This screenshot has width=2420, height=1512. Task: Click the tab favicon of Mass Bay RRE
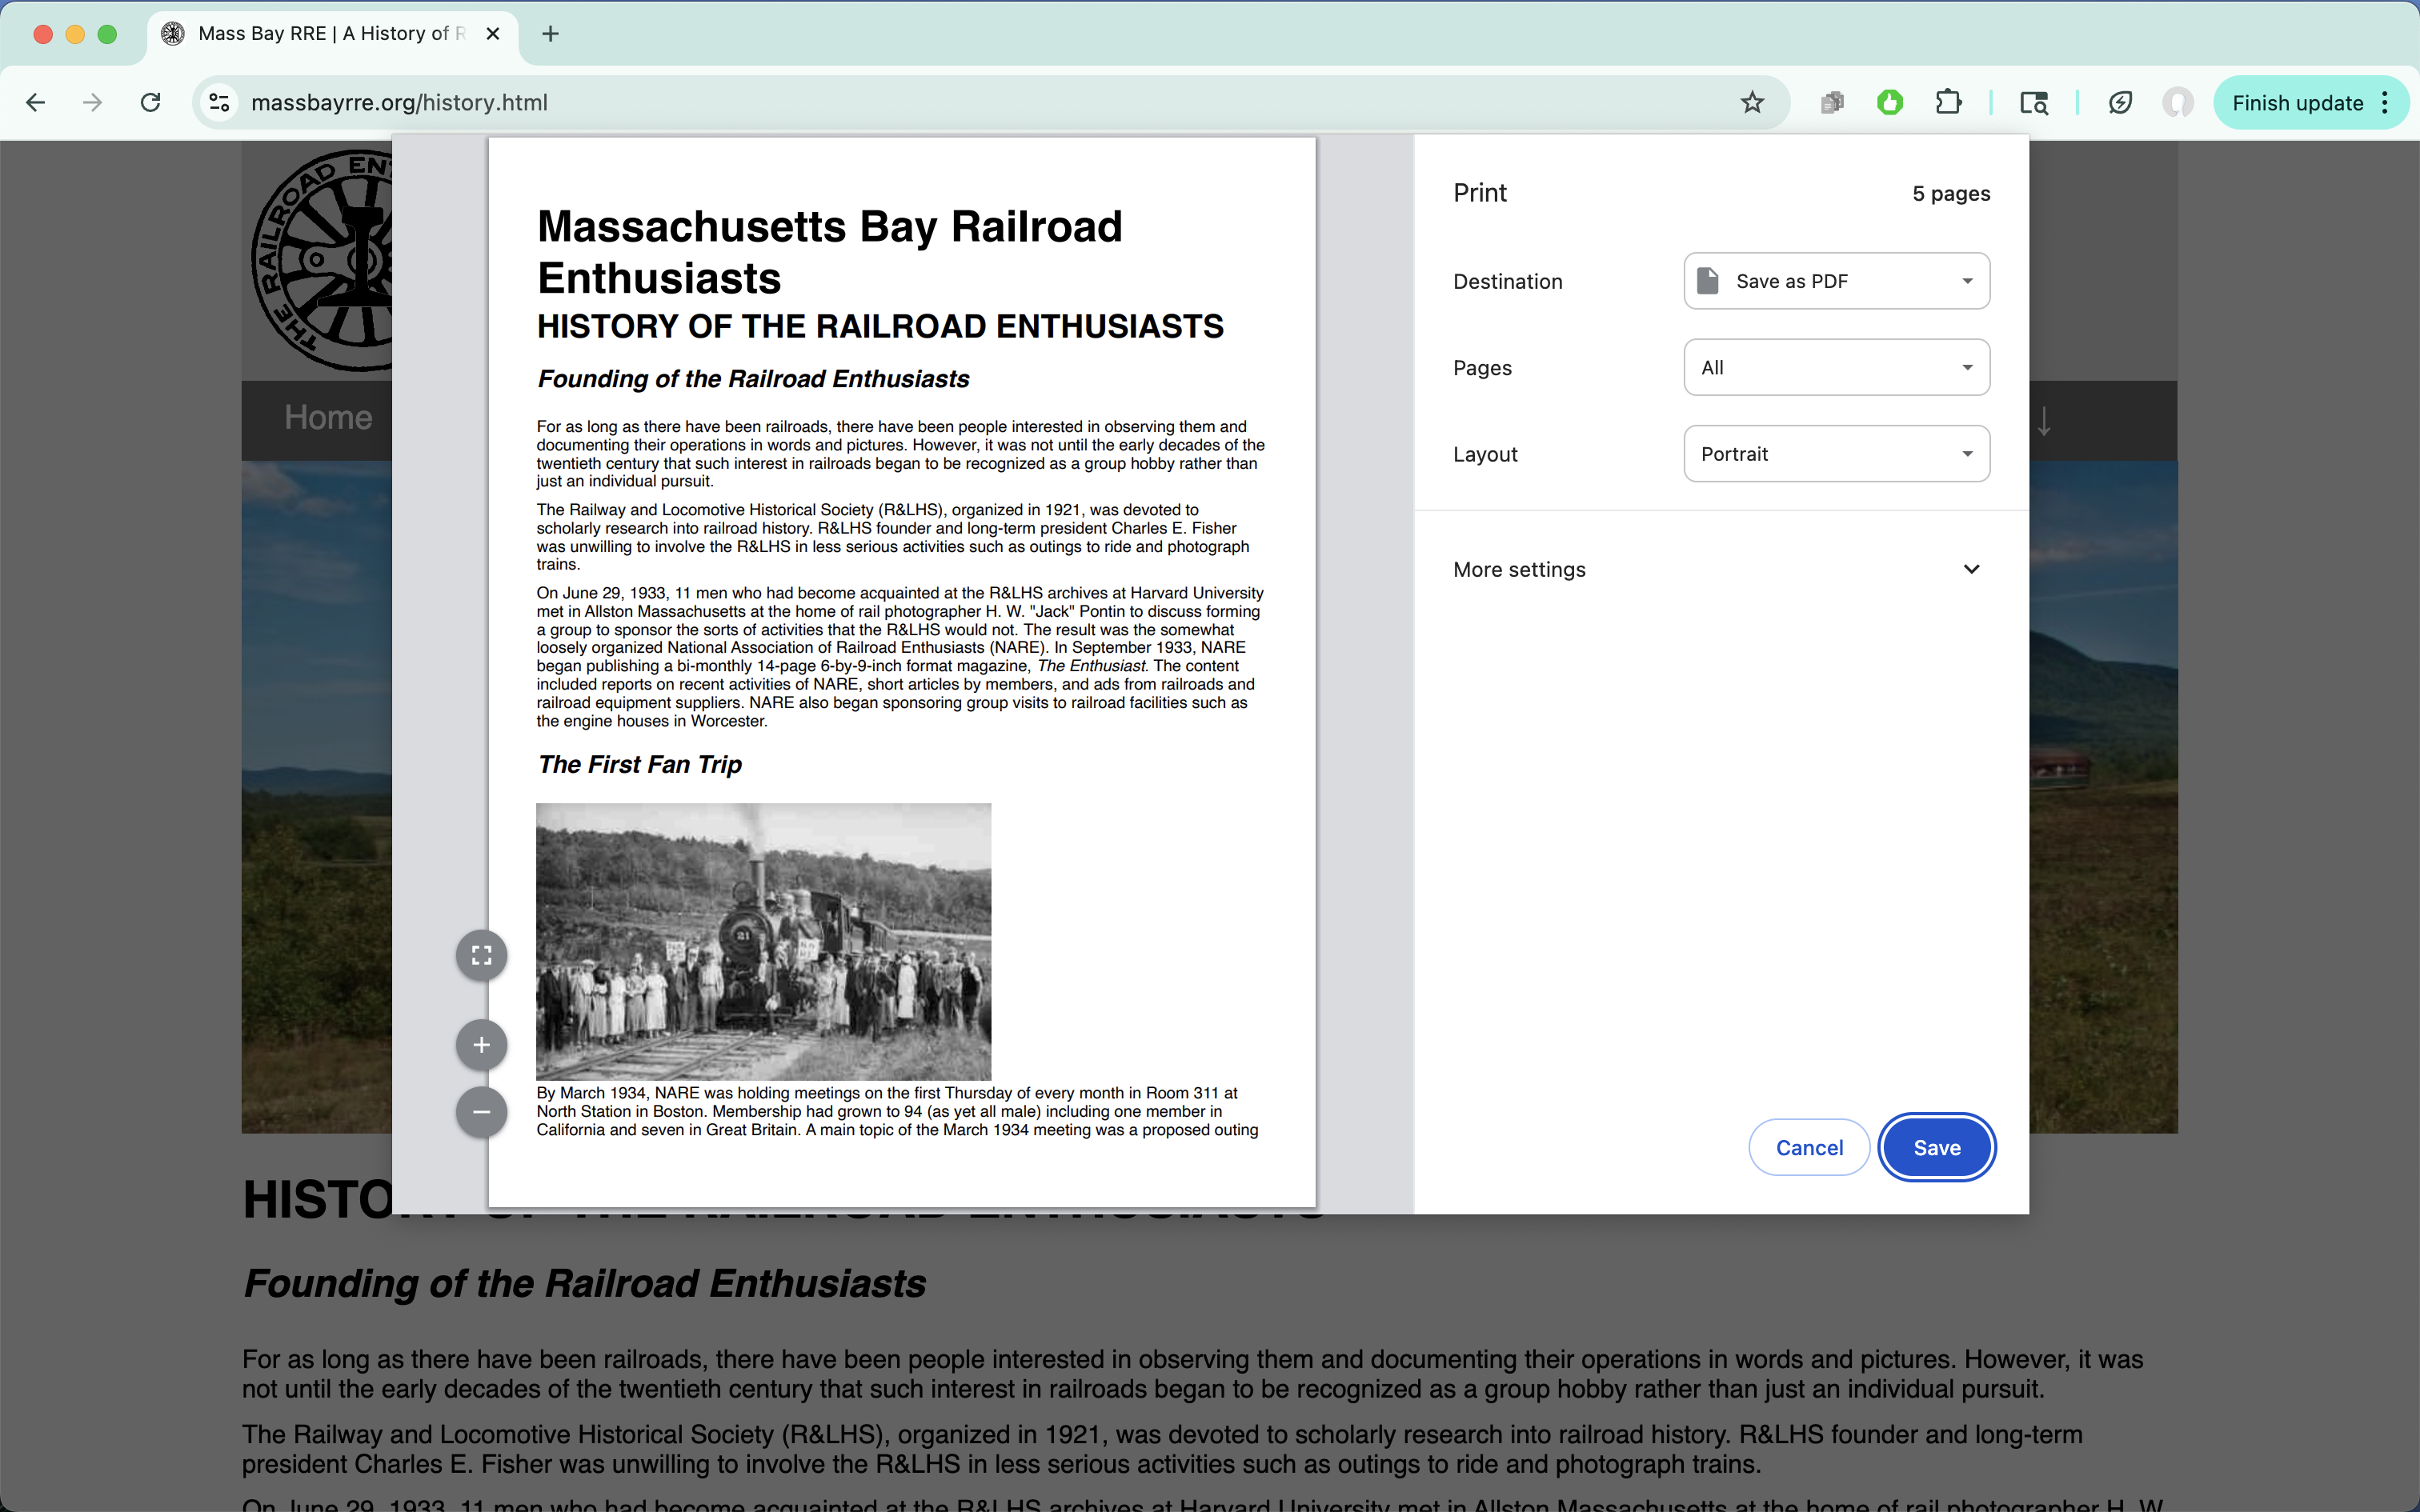click(x=173, y=34)
